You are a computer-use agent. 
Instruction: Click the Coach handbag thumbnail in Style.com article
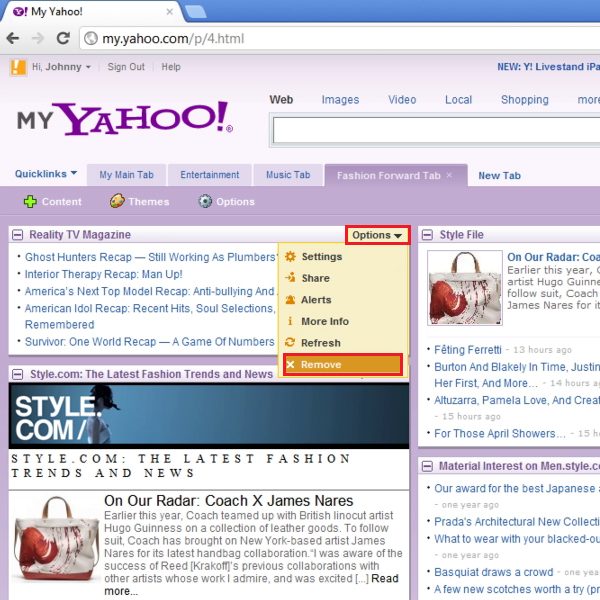(x=56, y=539)
